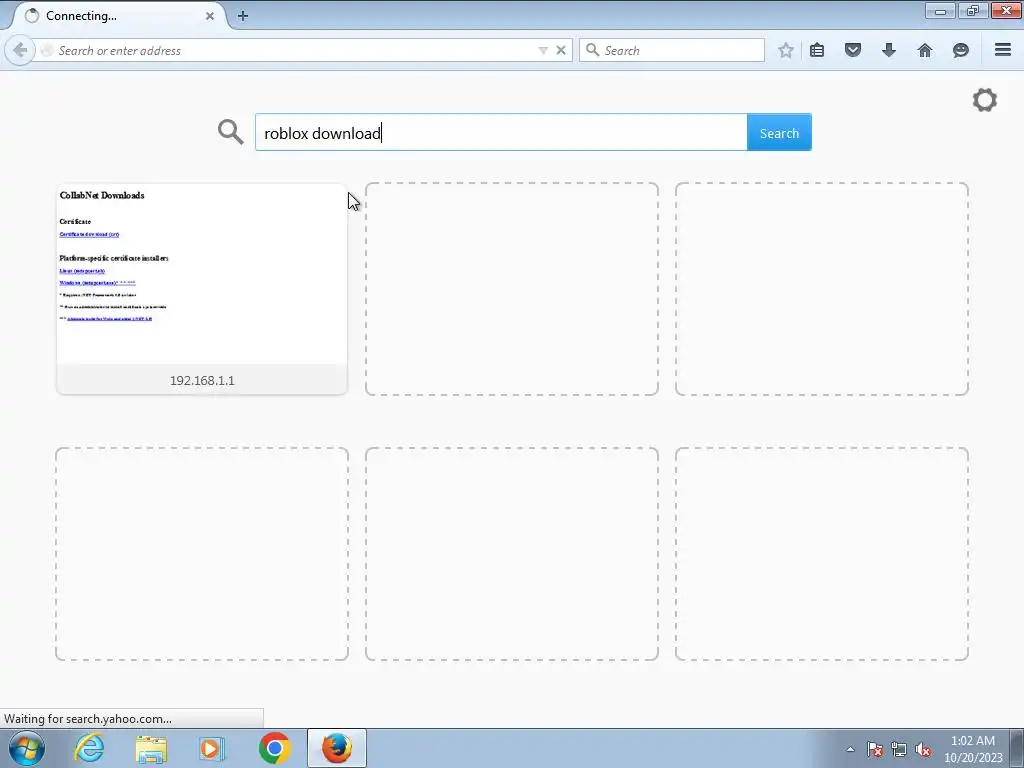
Task: Open Windows Start menu orb
Action: tap(27, 748)
